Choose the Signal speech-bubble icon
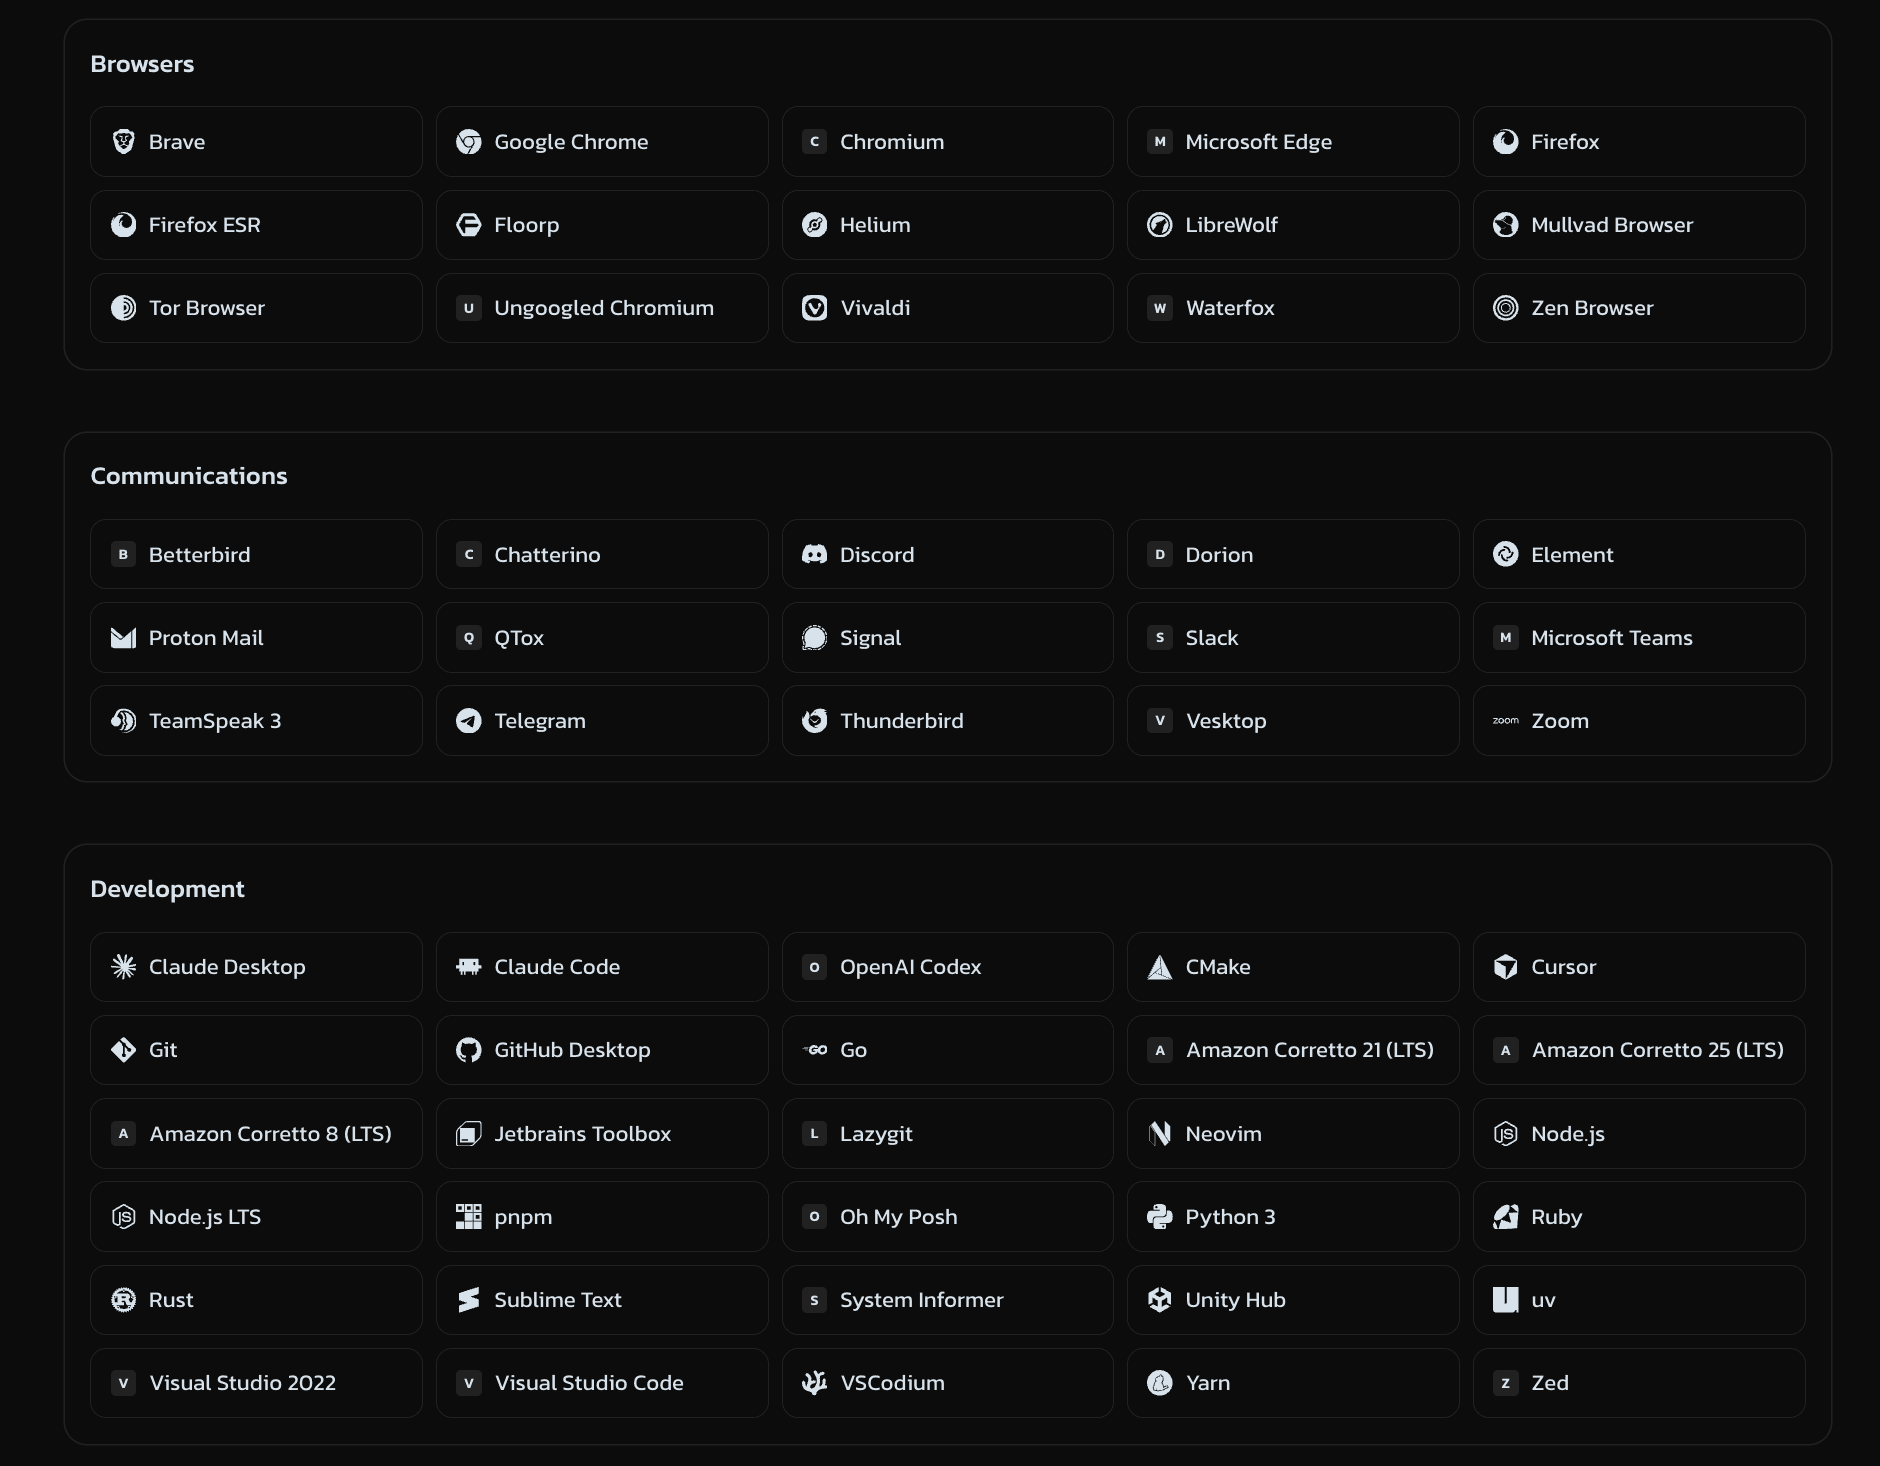The width and height of the screenshot is (1880, 1466). click(x=815, y=638)
